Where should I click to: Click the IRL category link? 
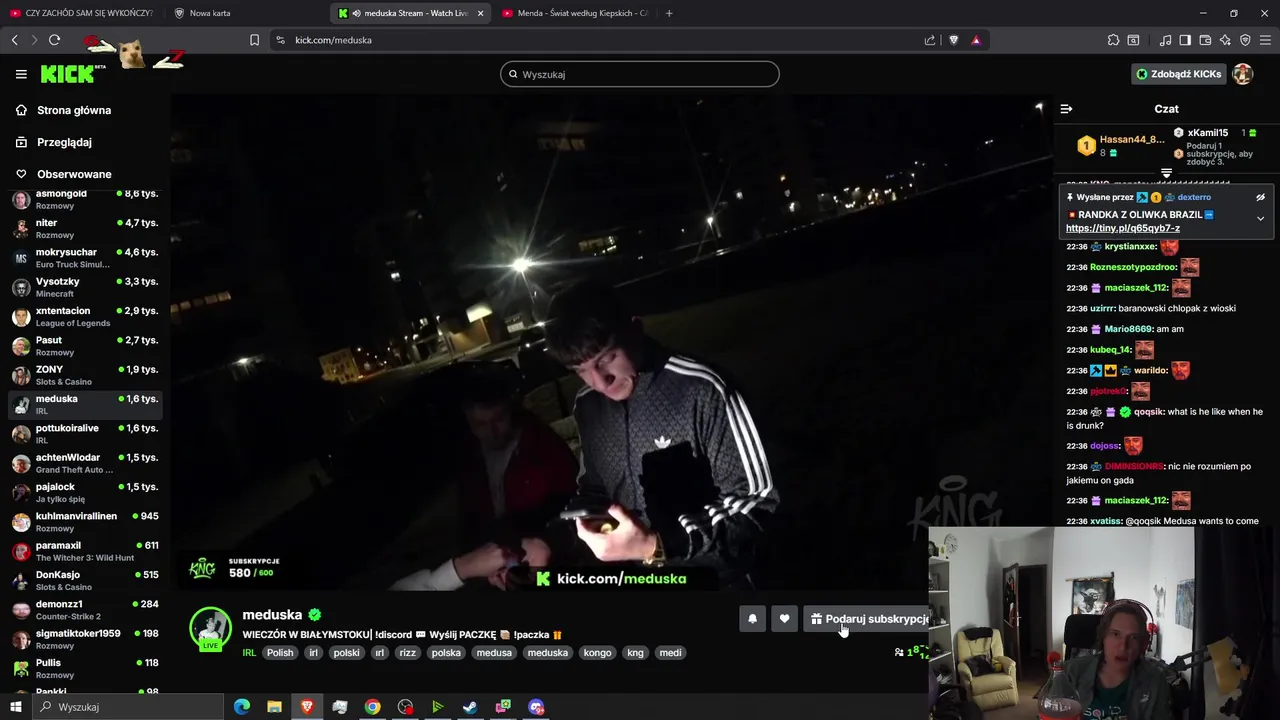pyautogui.click(x=249, y=653)
